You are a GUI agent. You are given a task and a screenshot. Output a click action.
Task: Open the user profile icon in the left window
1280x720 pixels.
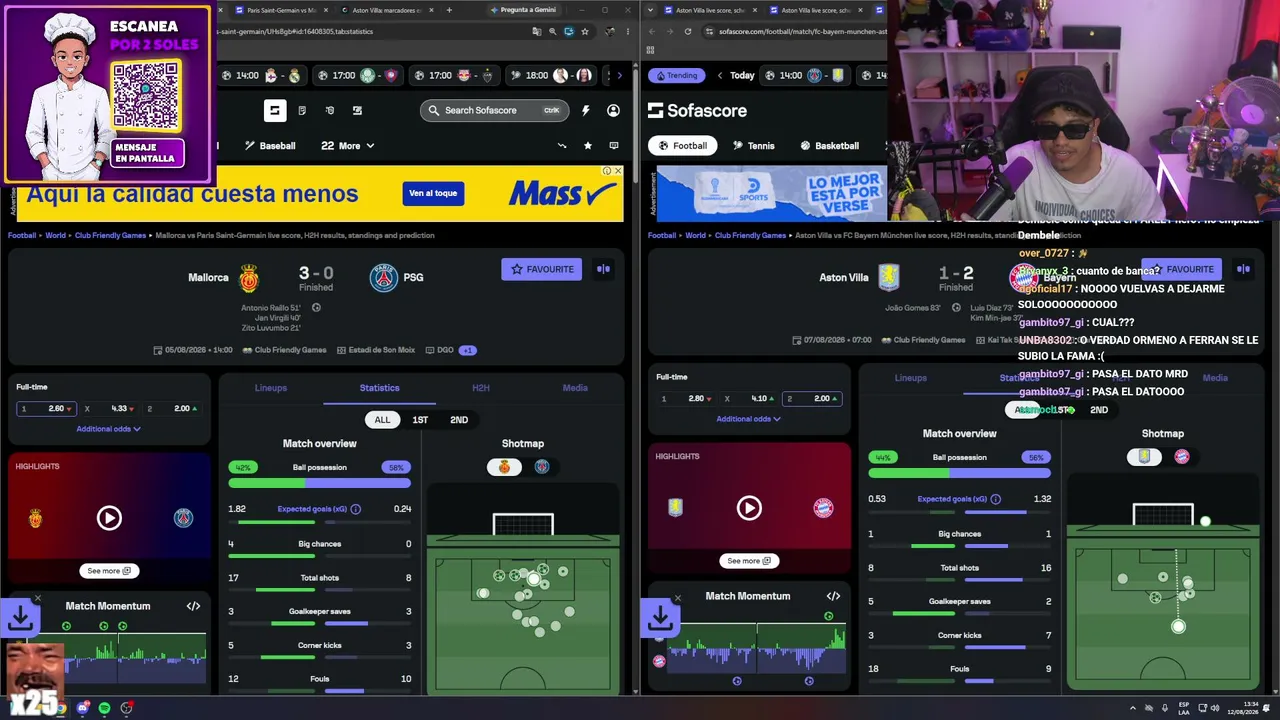click(x=613, y=110)
